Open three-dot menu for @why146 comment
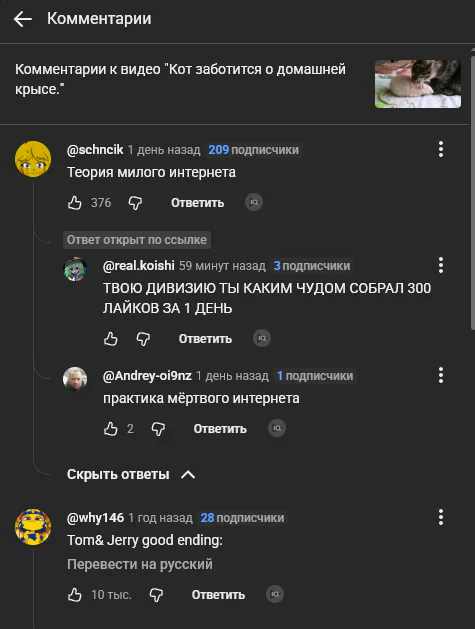This screenshot has height=629, width=475. [441, 517]
